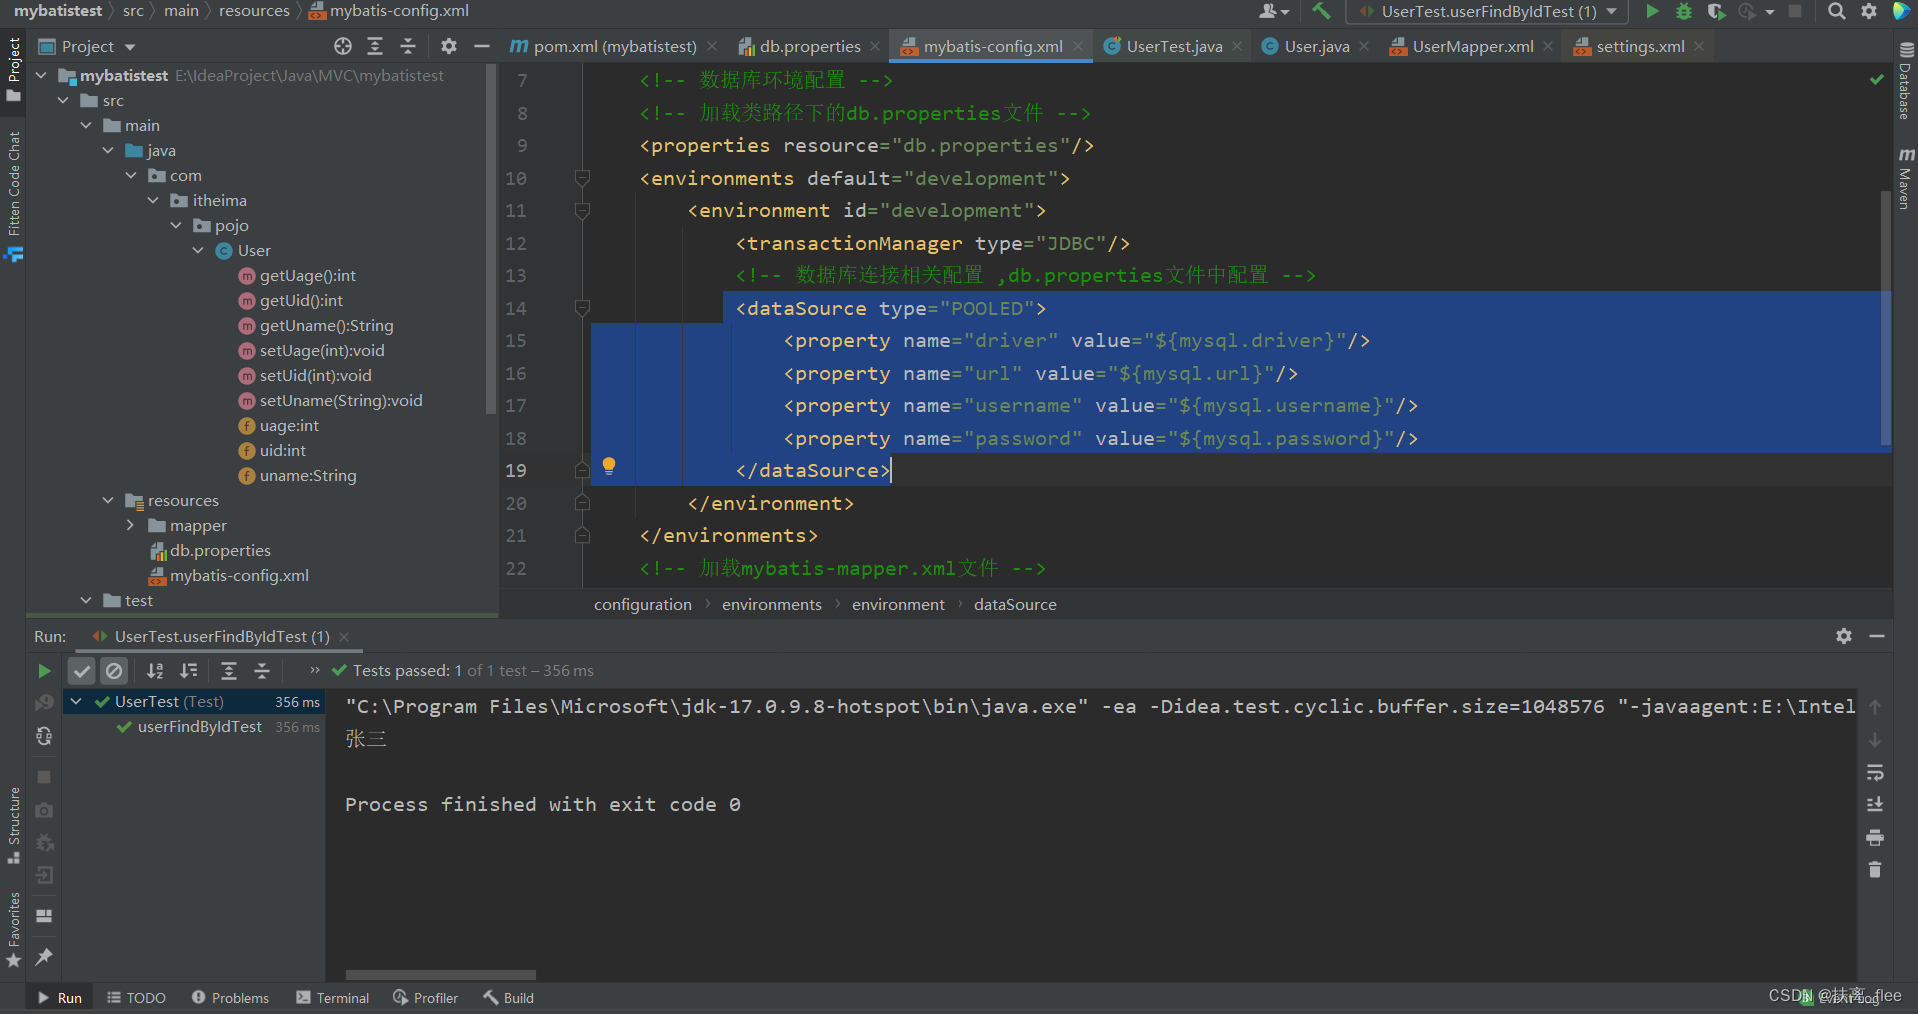Open IDE settings gear in top toolbar

[x=1869, y=11]
